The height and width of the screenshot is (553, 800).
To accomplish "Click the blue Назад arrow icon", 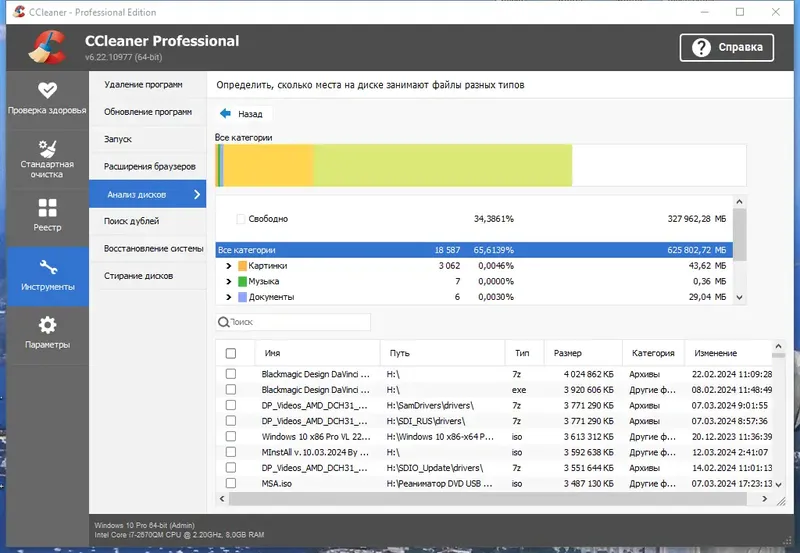I will click(x=225, y=113).
